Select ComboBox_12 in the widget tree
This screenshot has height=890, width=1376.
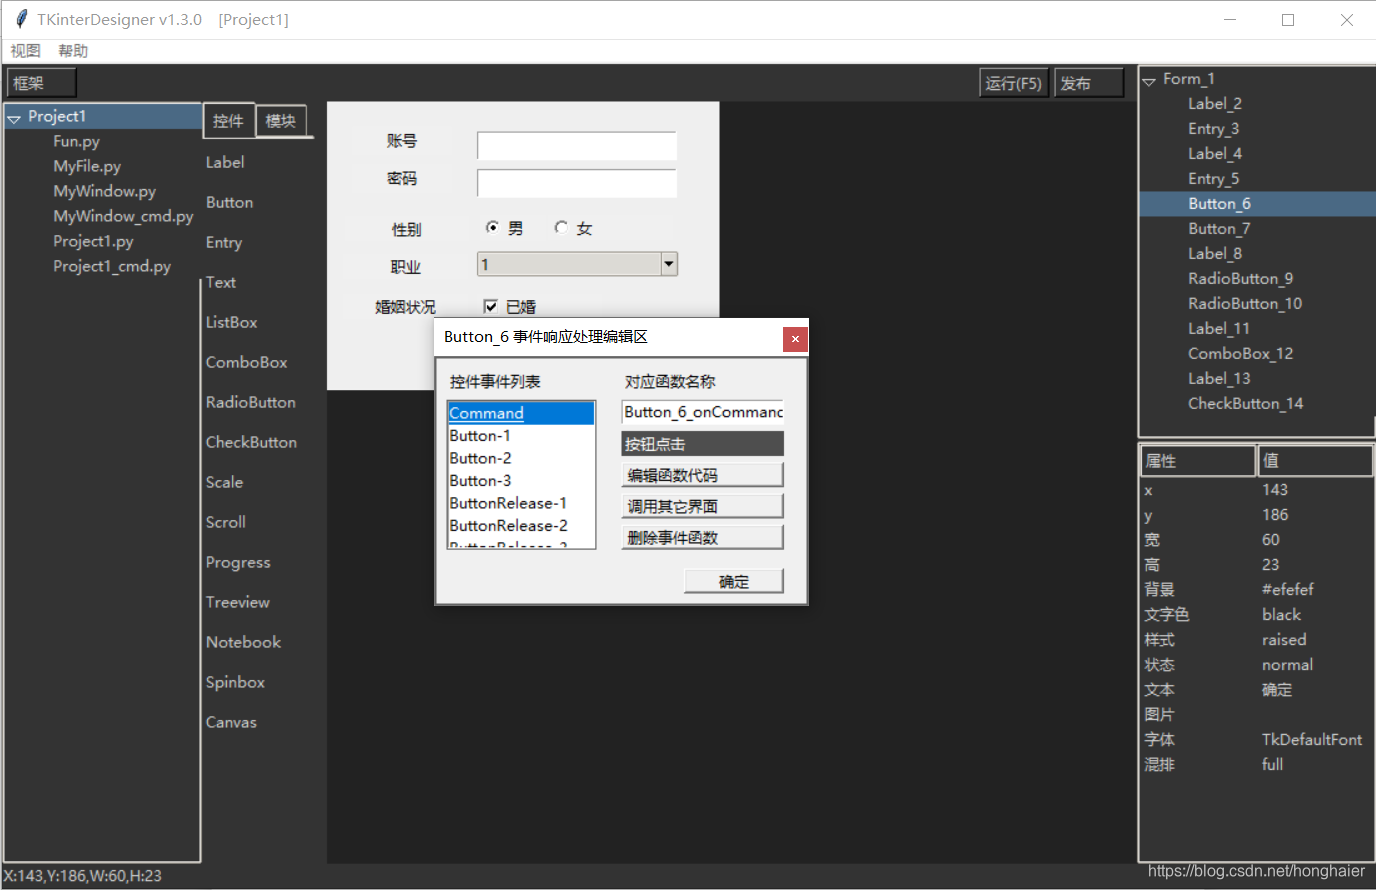tap(1240, 354)
